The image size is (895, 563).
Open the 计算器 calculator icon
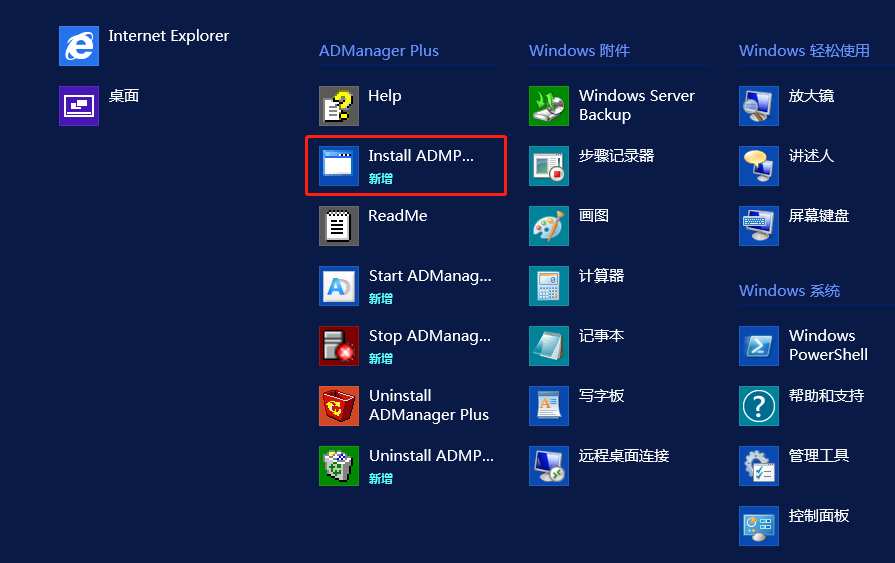[549, 285]
